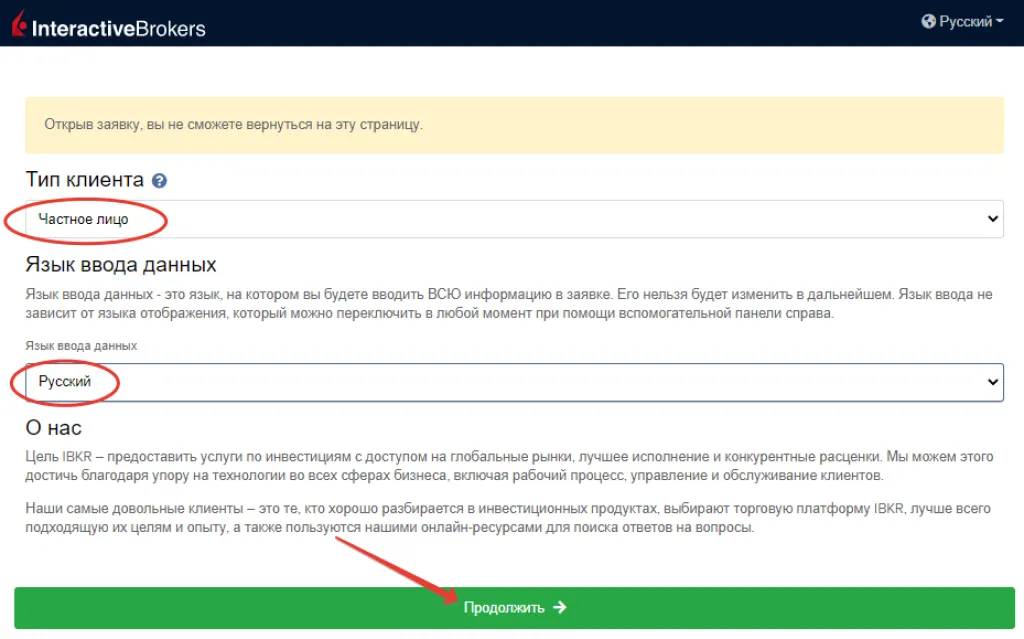
Task: Click small Язык ввода данных field label
Action: coord(81,346)
